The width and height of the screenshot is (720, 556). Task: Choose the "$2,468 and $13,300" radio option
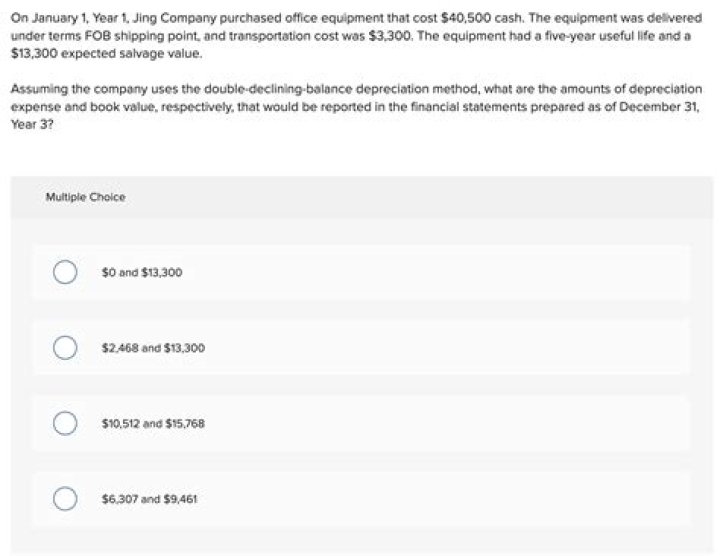(x=65, y=348)
